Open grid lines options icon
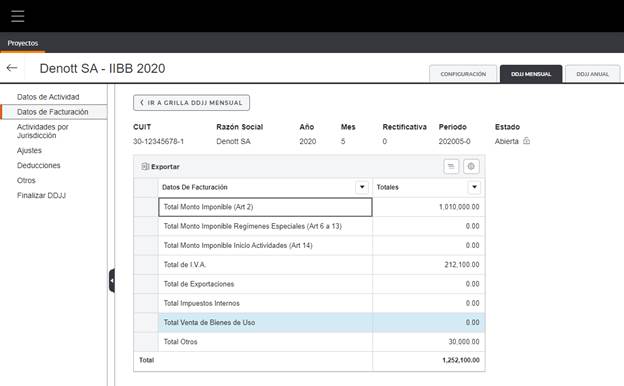This screenshot has width=624, height=386. pos(451,166)
